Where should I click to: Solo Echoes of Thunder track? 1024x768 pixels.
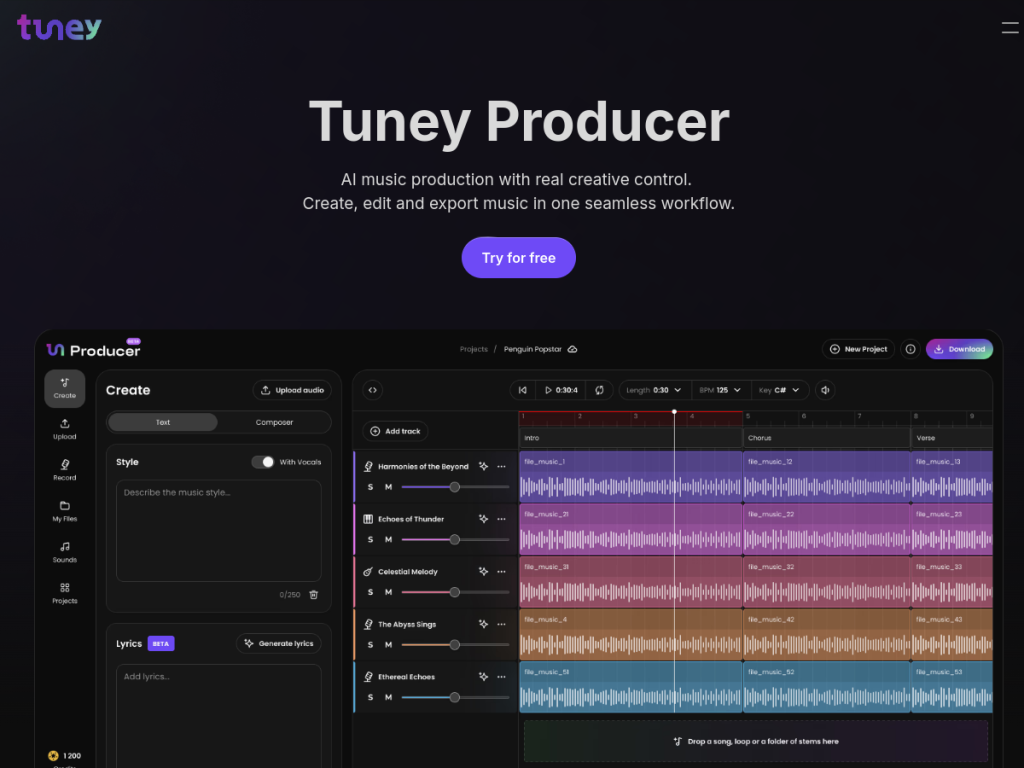(x=370, y=539)
